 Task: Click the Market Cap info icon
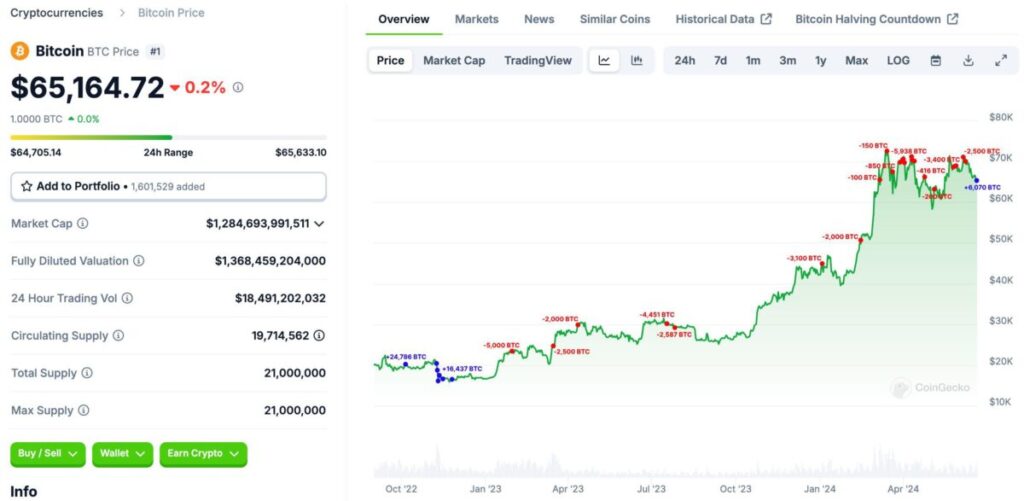83,224
